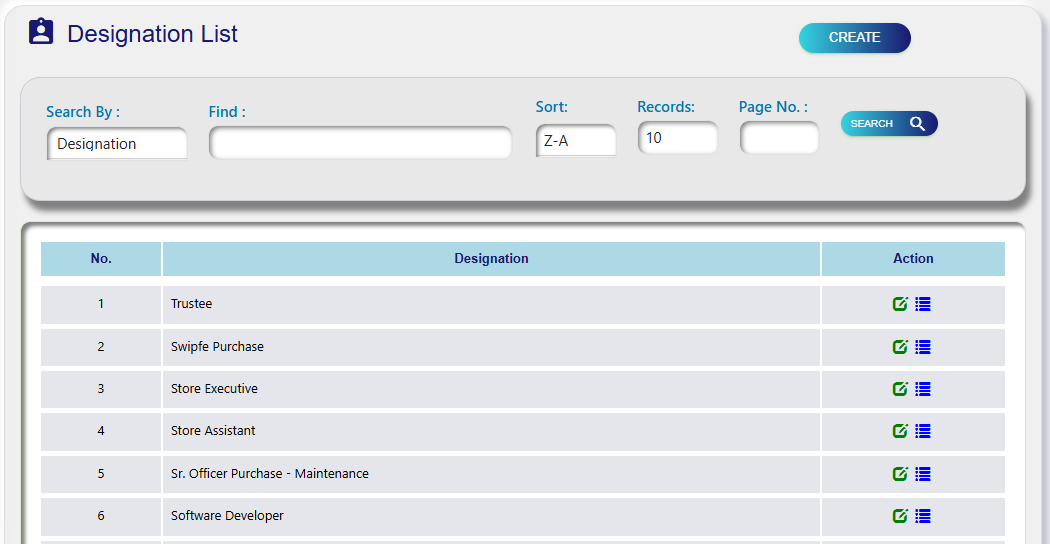View list icon for Store Executive
1050x544 pixels.
click(923, 389)
